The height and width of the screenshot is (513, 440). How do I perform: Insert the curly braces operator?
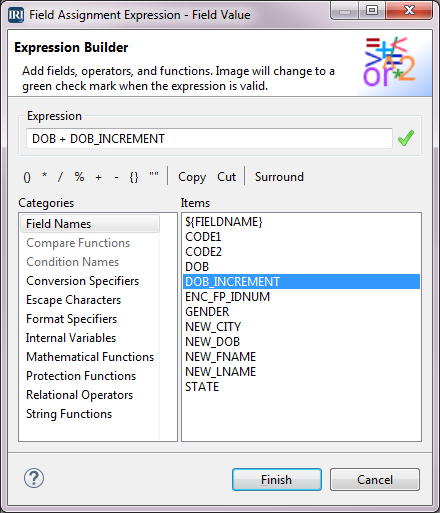pos(134,177)
